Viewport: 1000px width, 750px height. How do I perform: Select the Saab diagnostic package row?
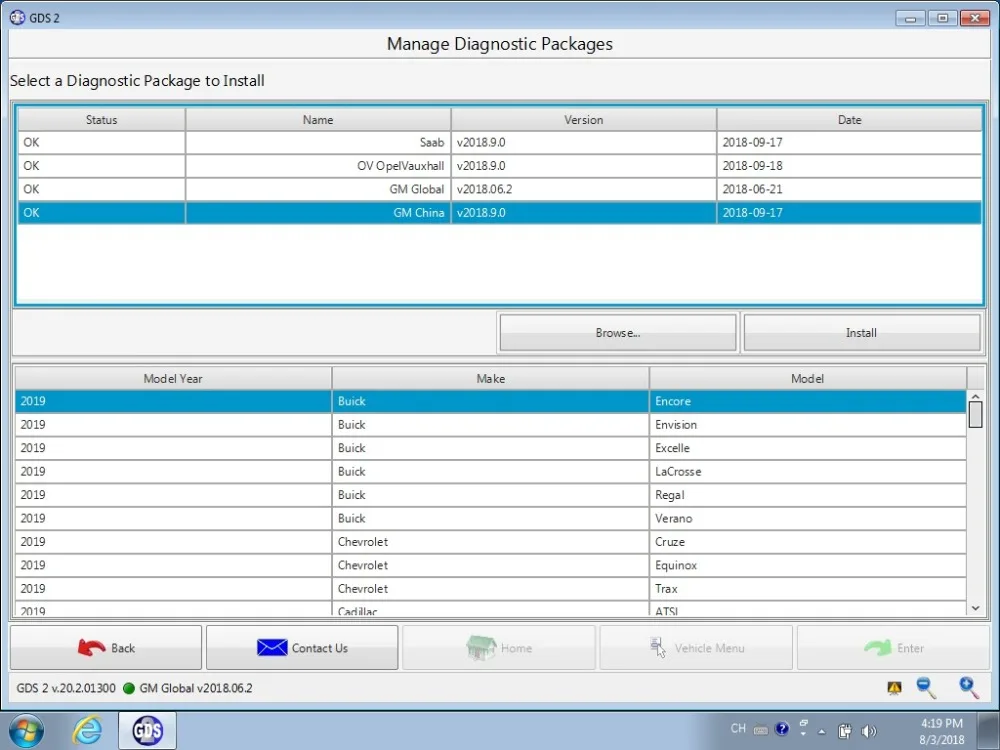[499, 142]
